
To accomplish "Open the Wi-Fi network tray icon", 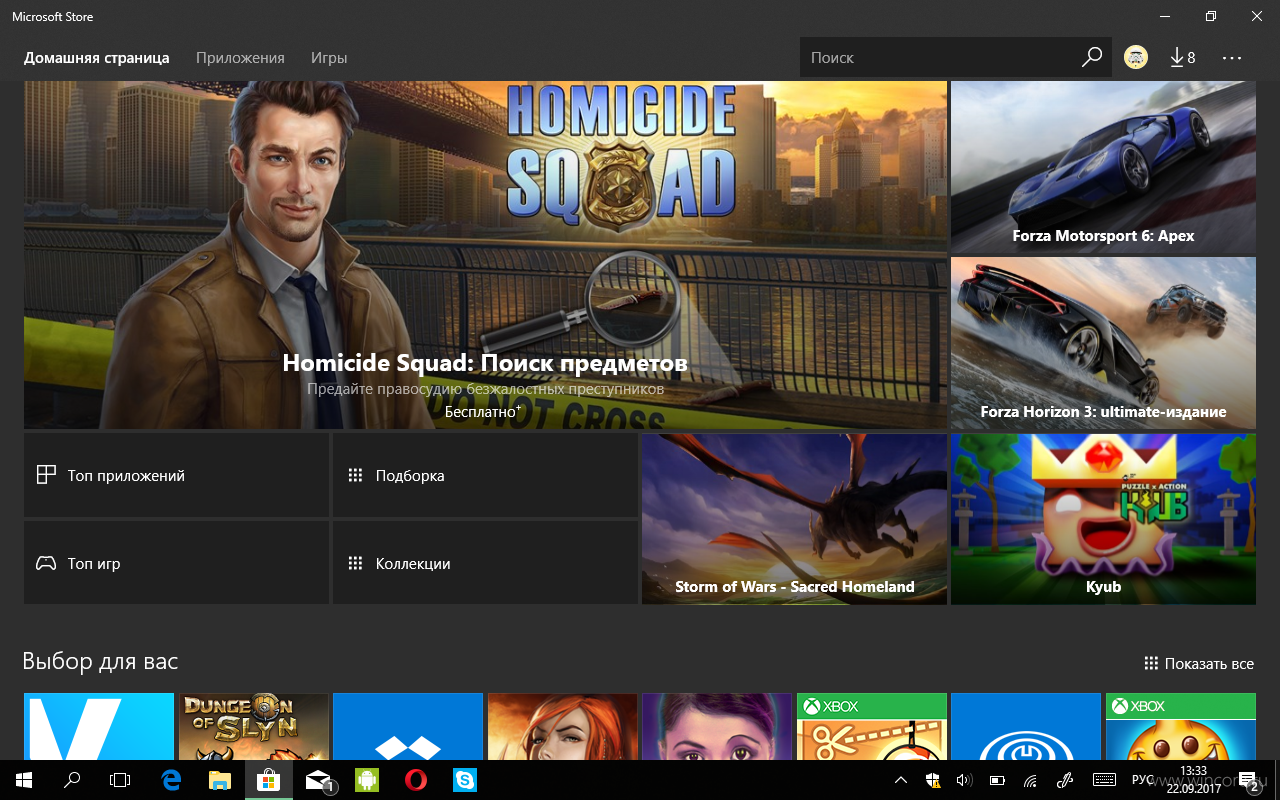I will point(1030,780).
